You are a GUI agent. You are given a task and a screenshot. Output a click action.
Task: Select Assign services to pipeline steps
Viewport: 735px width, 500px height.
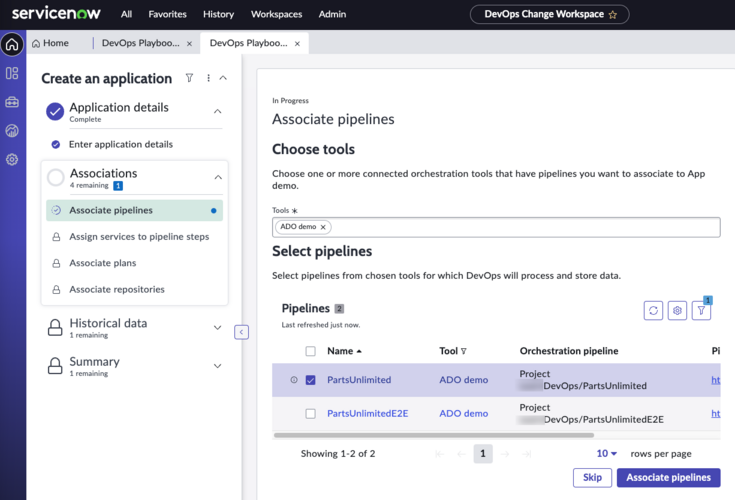click(x=139, y=237)
